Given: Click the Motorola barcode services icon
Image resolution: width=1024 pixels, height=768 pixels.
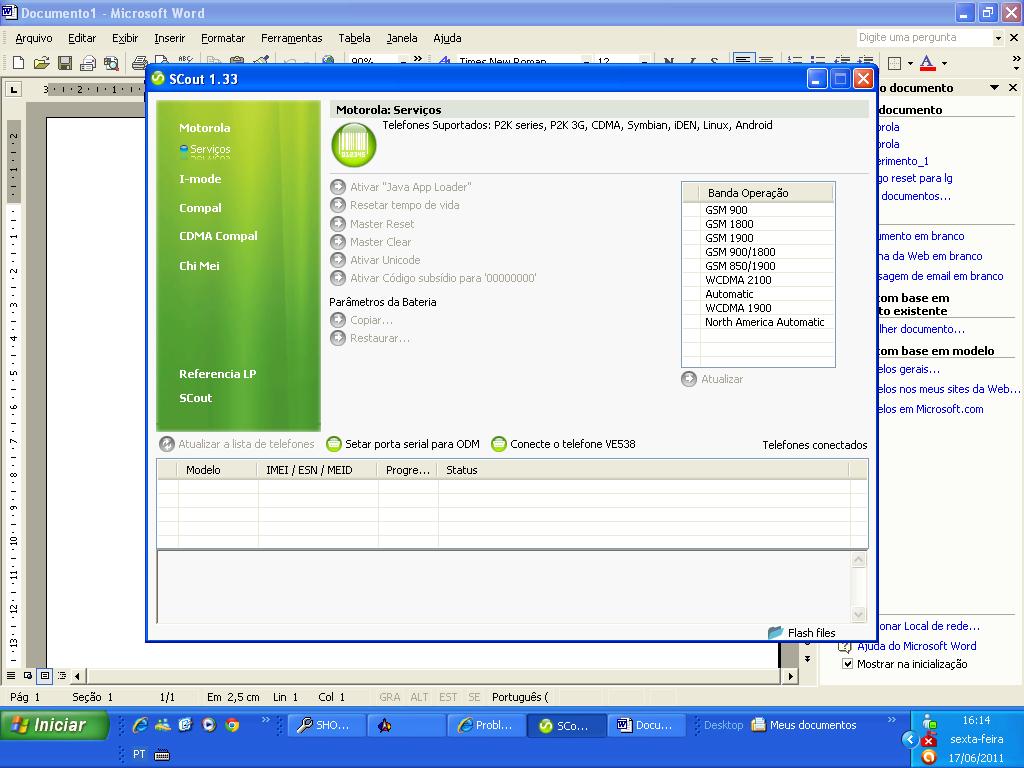Looking at the screenshot, I should tap(353, 144).
